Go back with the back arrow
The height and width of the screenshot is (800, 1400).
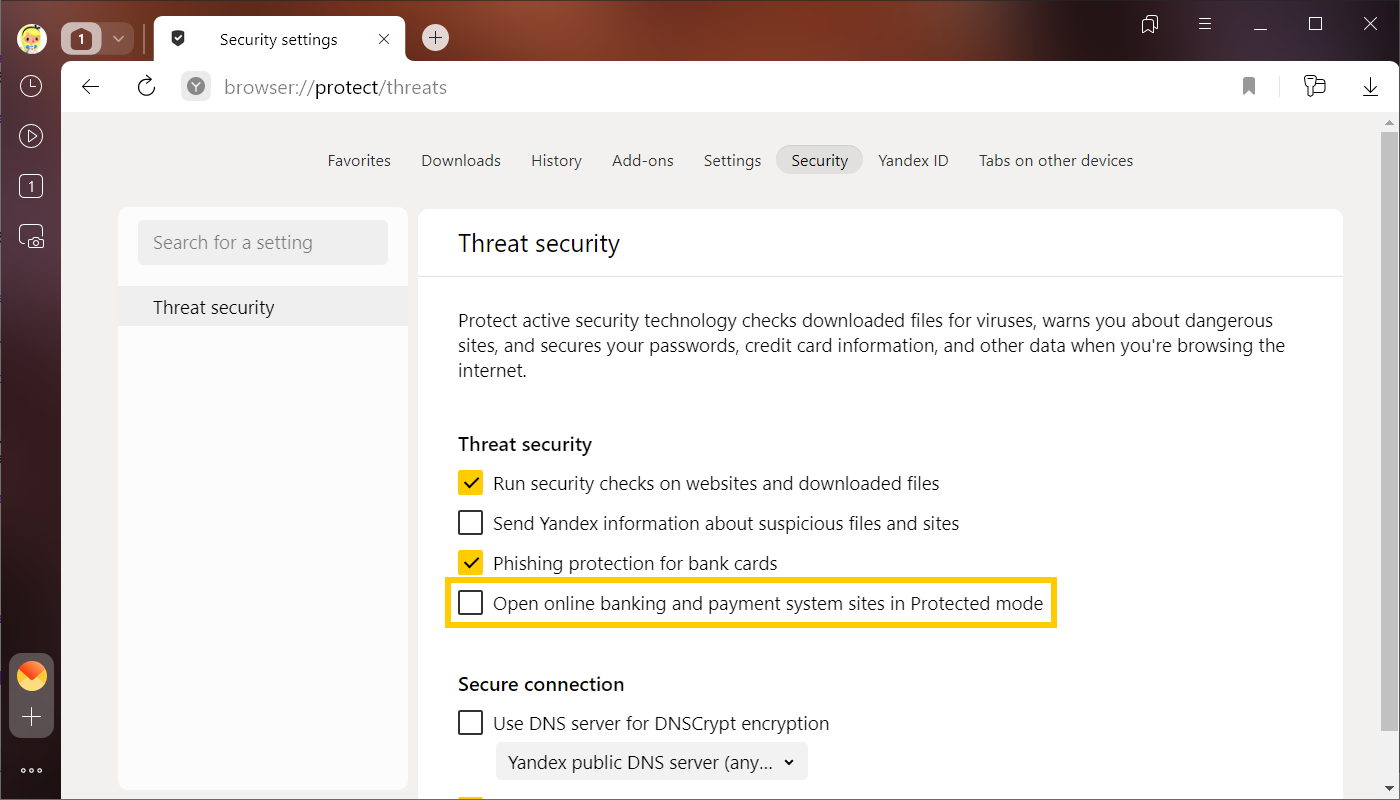coord(91,87)
